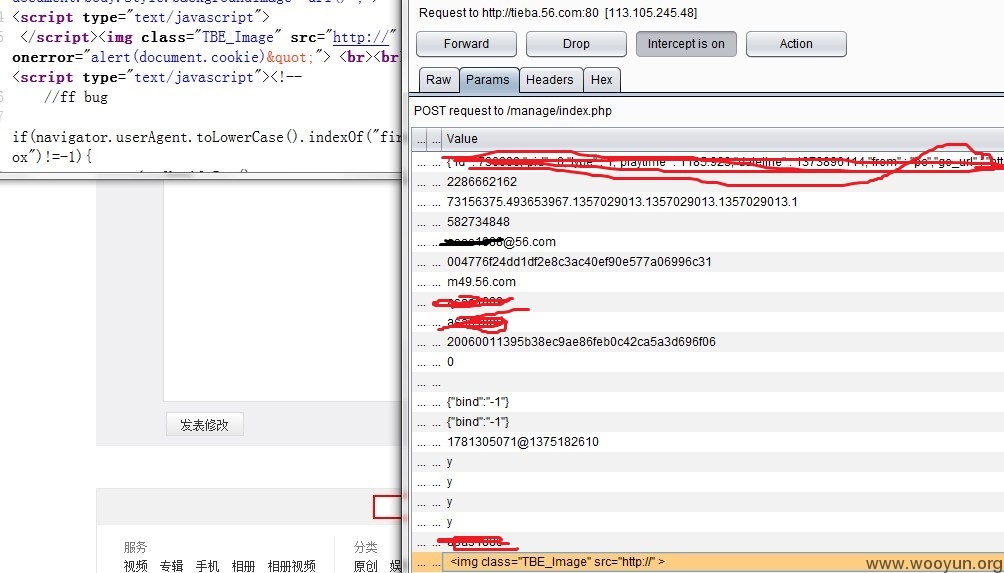The height and width of the screenshot is (573, 1004).
Task: Select the 73156375.493653967 cookie value row
Action: [708, 202]
